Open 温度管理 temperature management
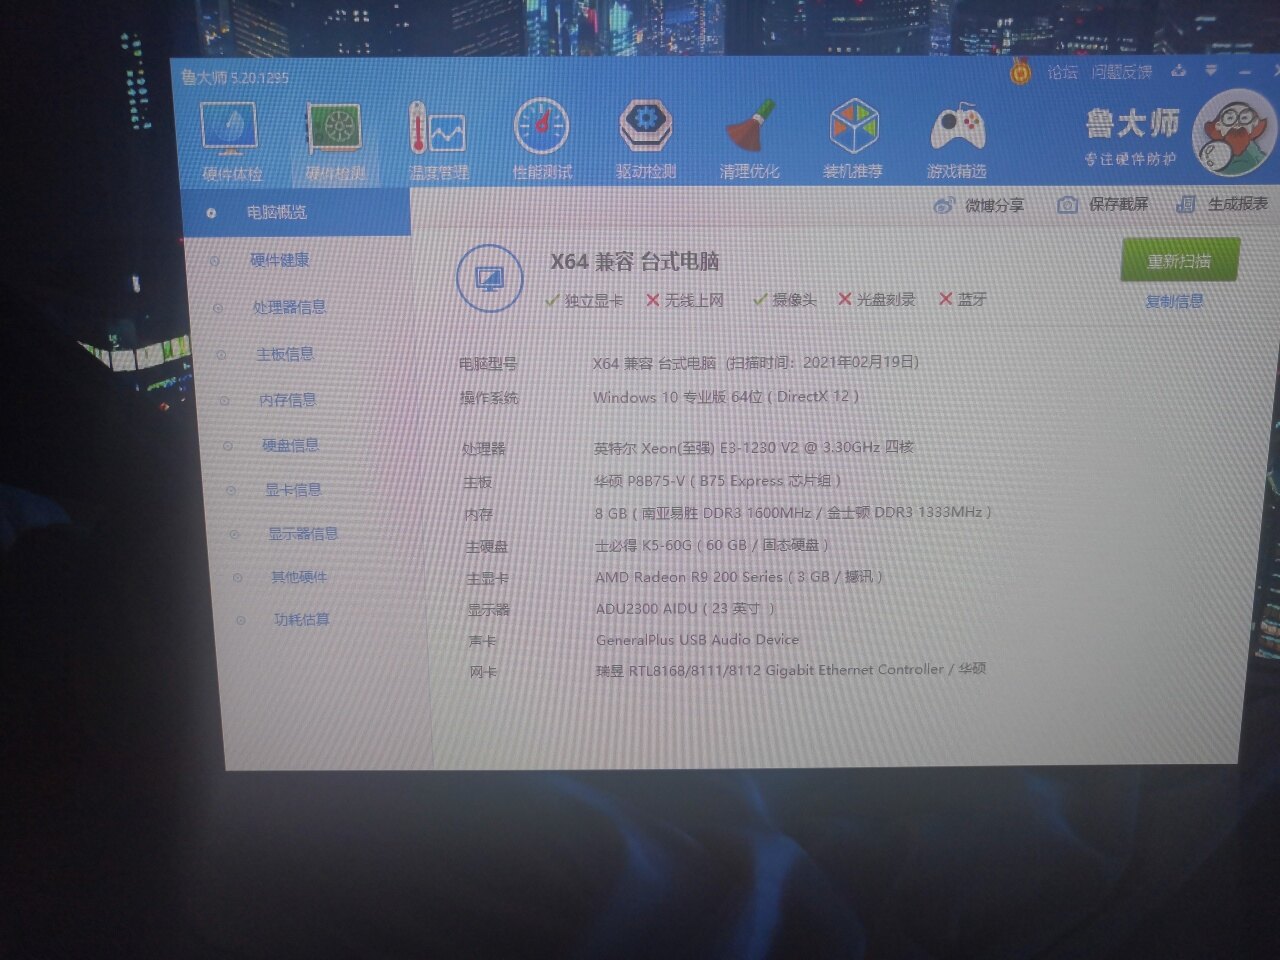 click(438, 140)
